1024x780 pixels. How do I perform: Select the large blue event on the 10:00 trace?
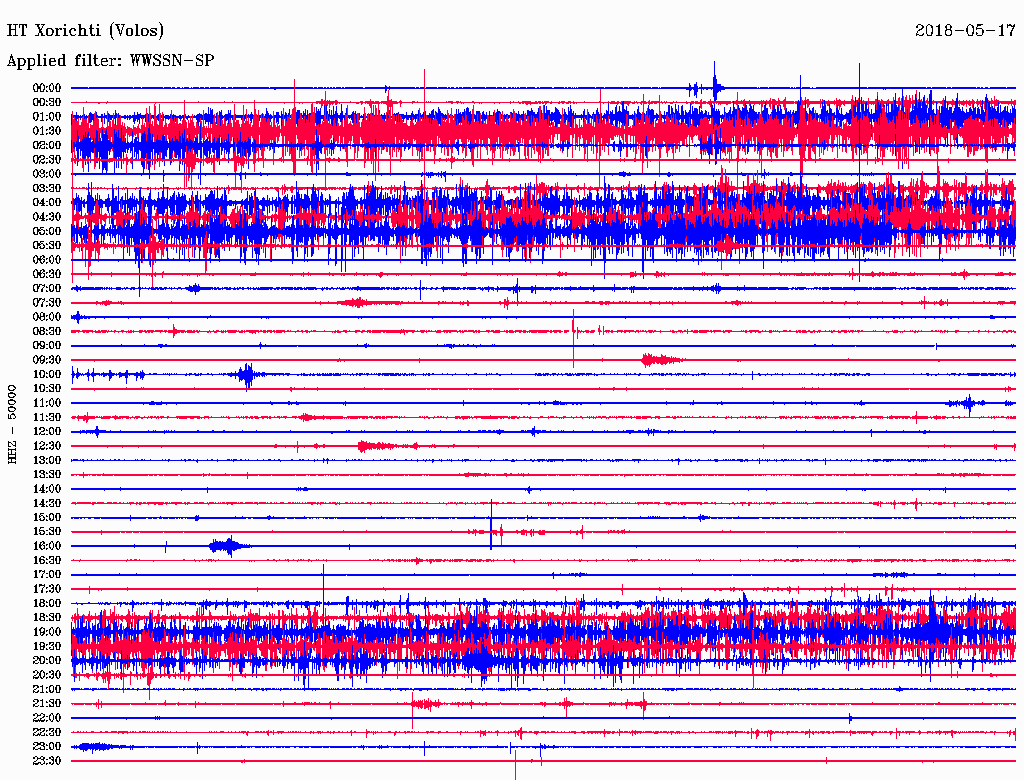click(x=246, y=375)
